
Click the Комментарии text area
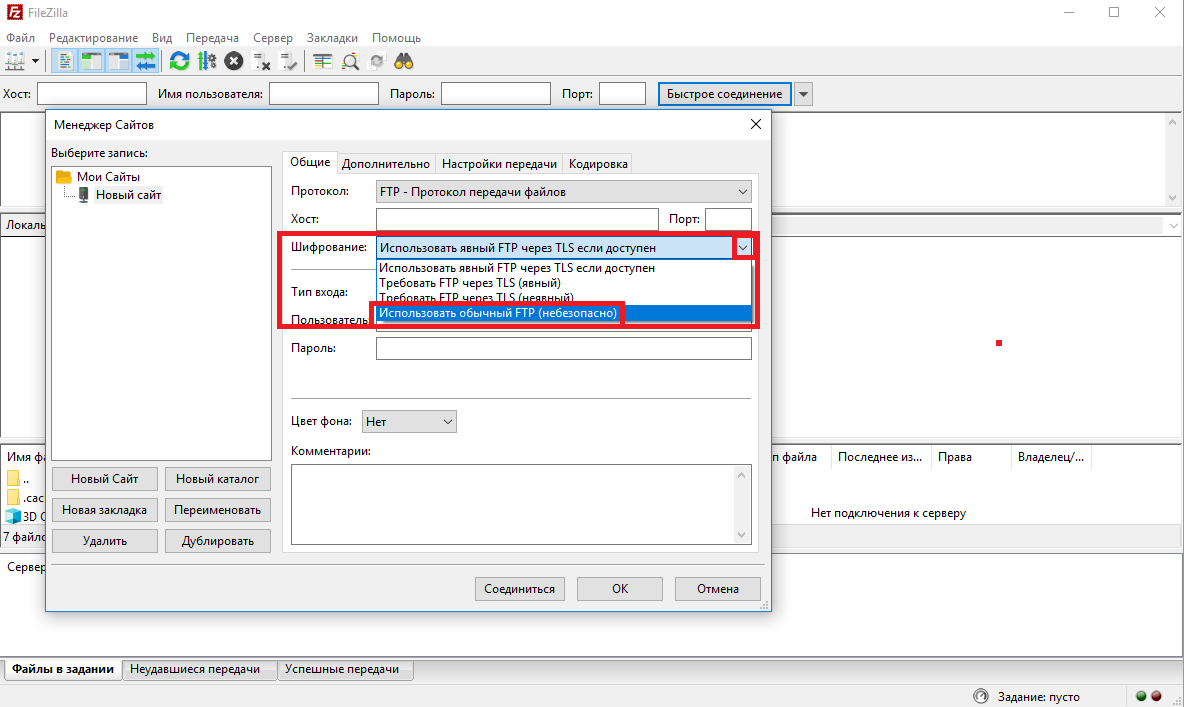click(x=521, y=505)
